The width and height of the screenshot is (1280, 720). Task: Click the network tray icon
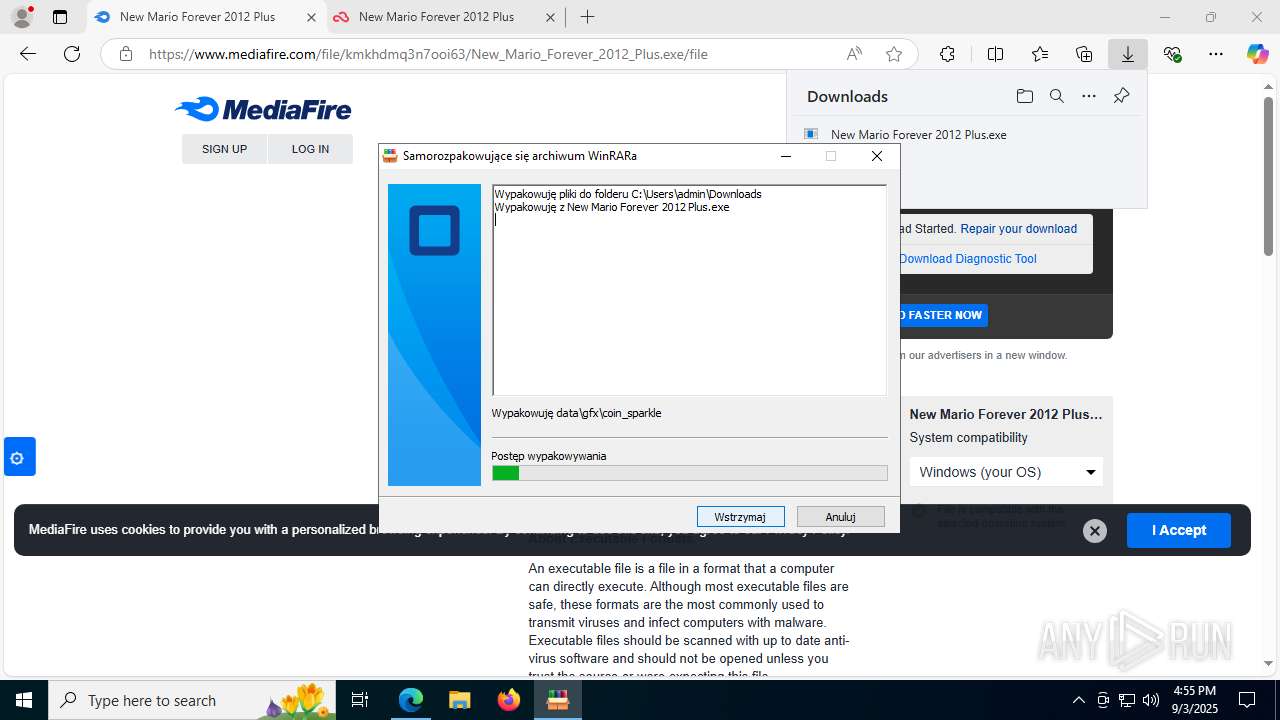[x=1127, y=700]
